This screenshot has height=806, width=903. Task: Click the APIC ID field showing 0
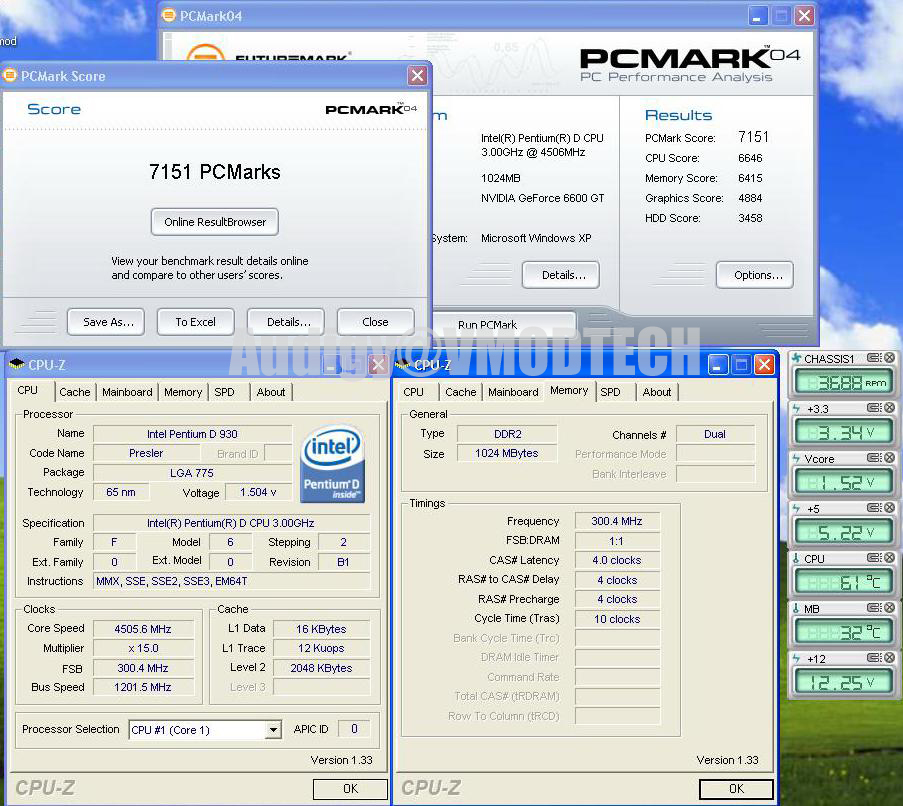click(x=354, y=729)
